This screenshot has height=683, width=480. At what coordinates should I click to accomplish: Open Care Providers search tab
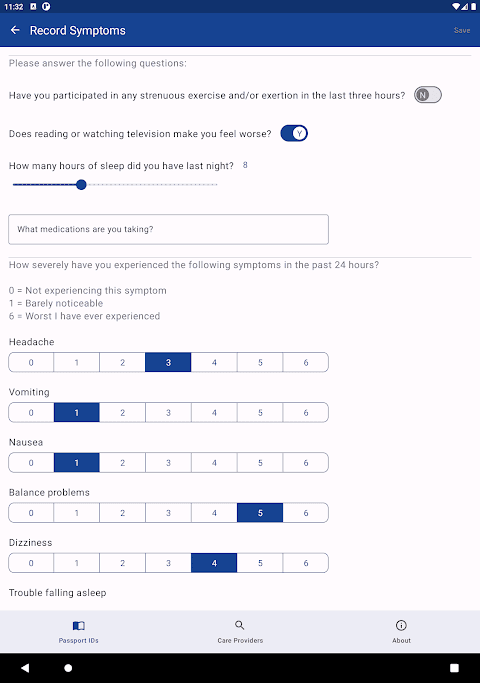[240, 632]
